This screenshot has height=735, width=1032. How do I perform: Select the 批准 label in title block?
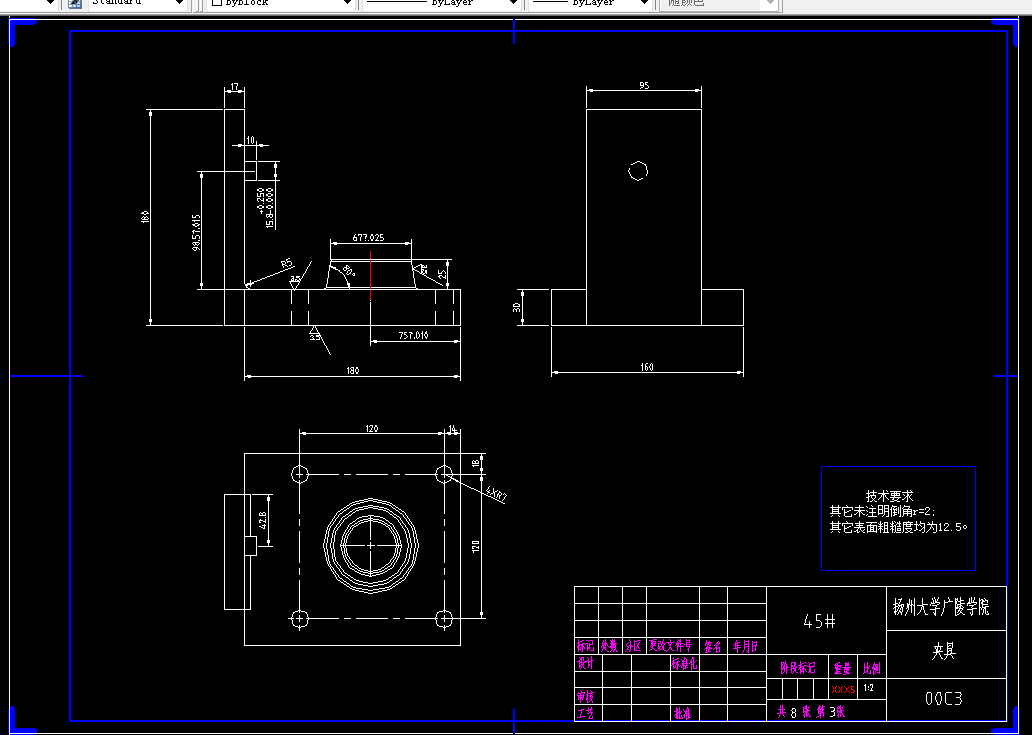(x=683, y=713)
